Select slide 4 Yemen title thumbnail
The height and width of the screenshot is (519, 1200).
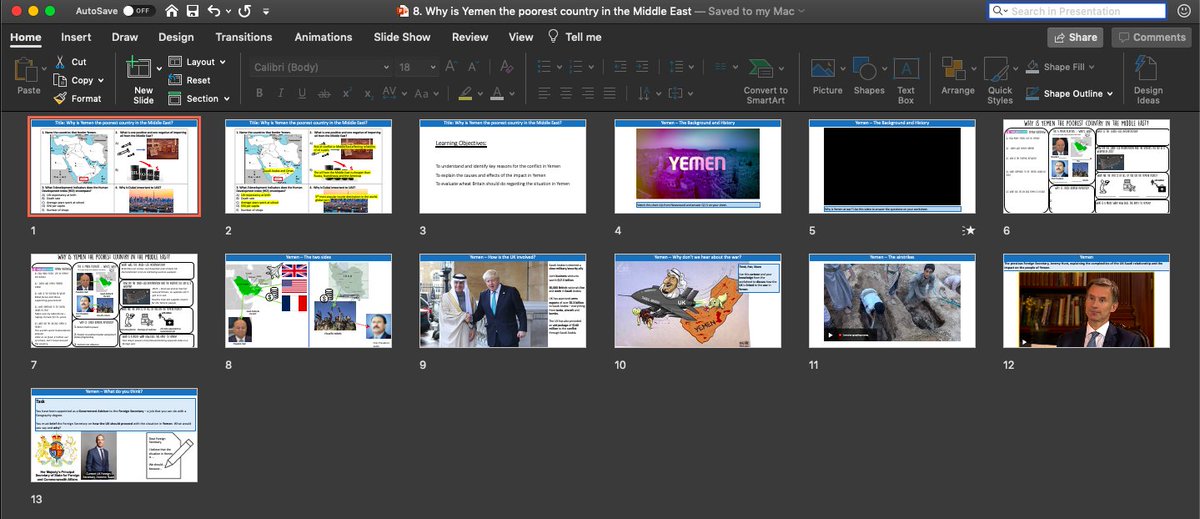[x=700, y=165]
